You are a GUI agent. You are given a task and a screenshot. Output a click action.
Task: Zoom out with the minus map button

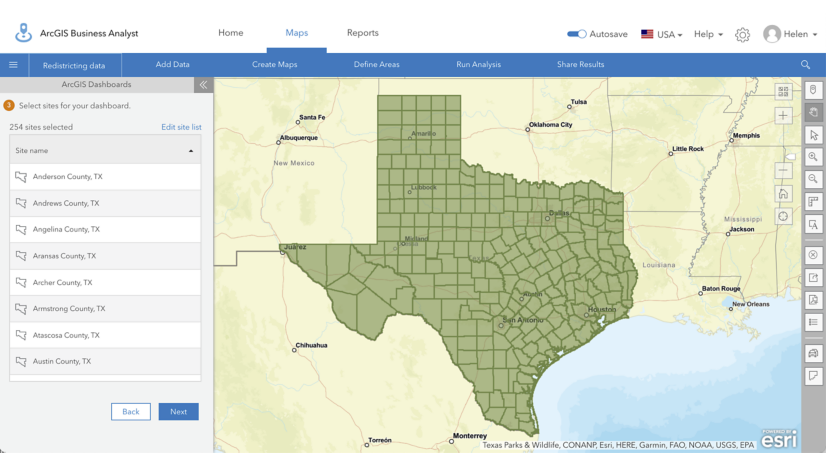[783, 171]
